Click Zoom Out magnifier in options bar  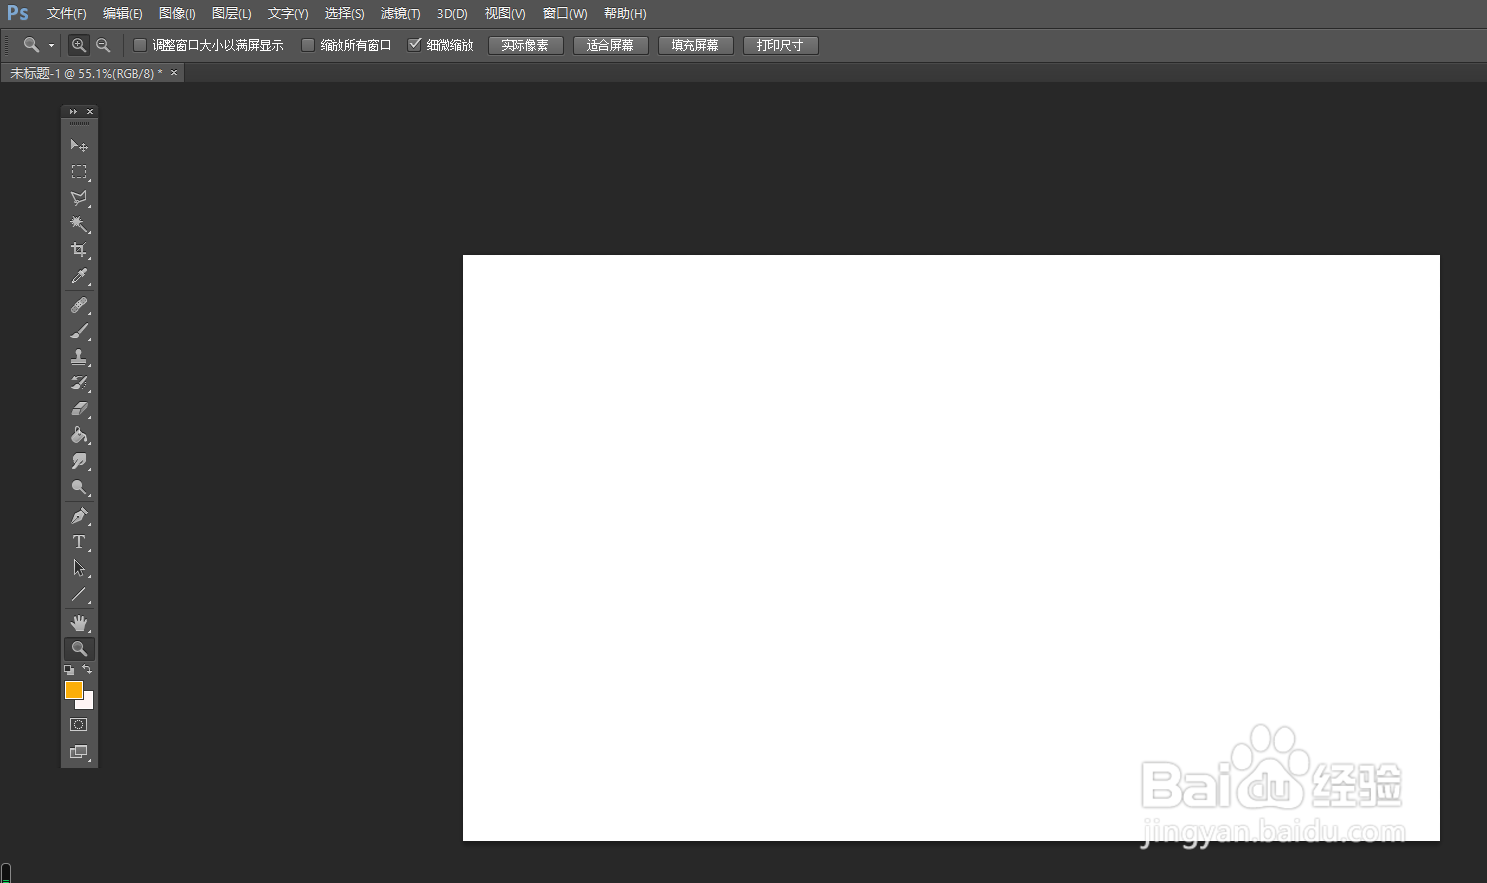[102, 45]
